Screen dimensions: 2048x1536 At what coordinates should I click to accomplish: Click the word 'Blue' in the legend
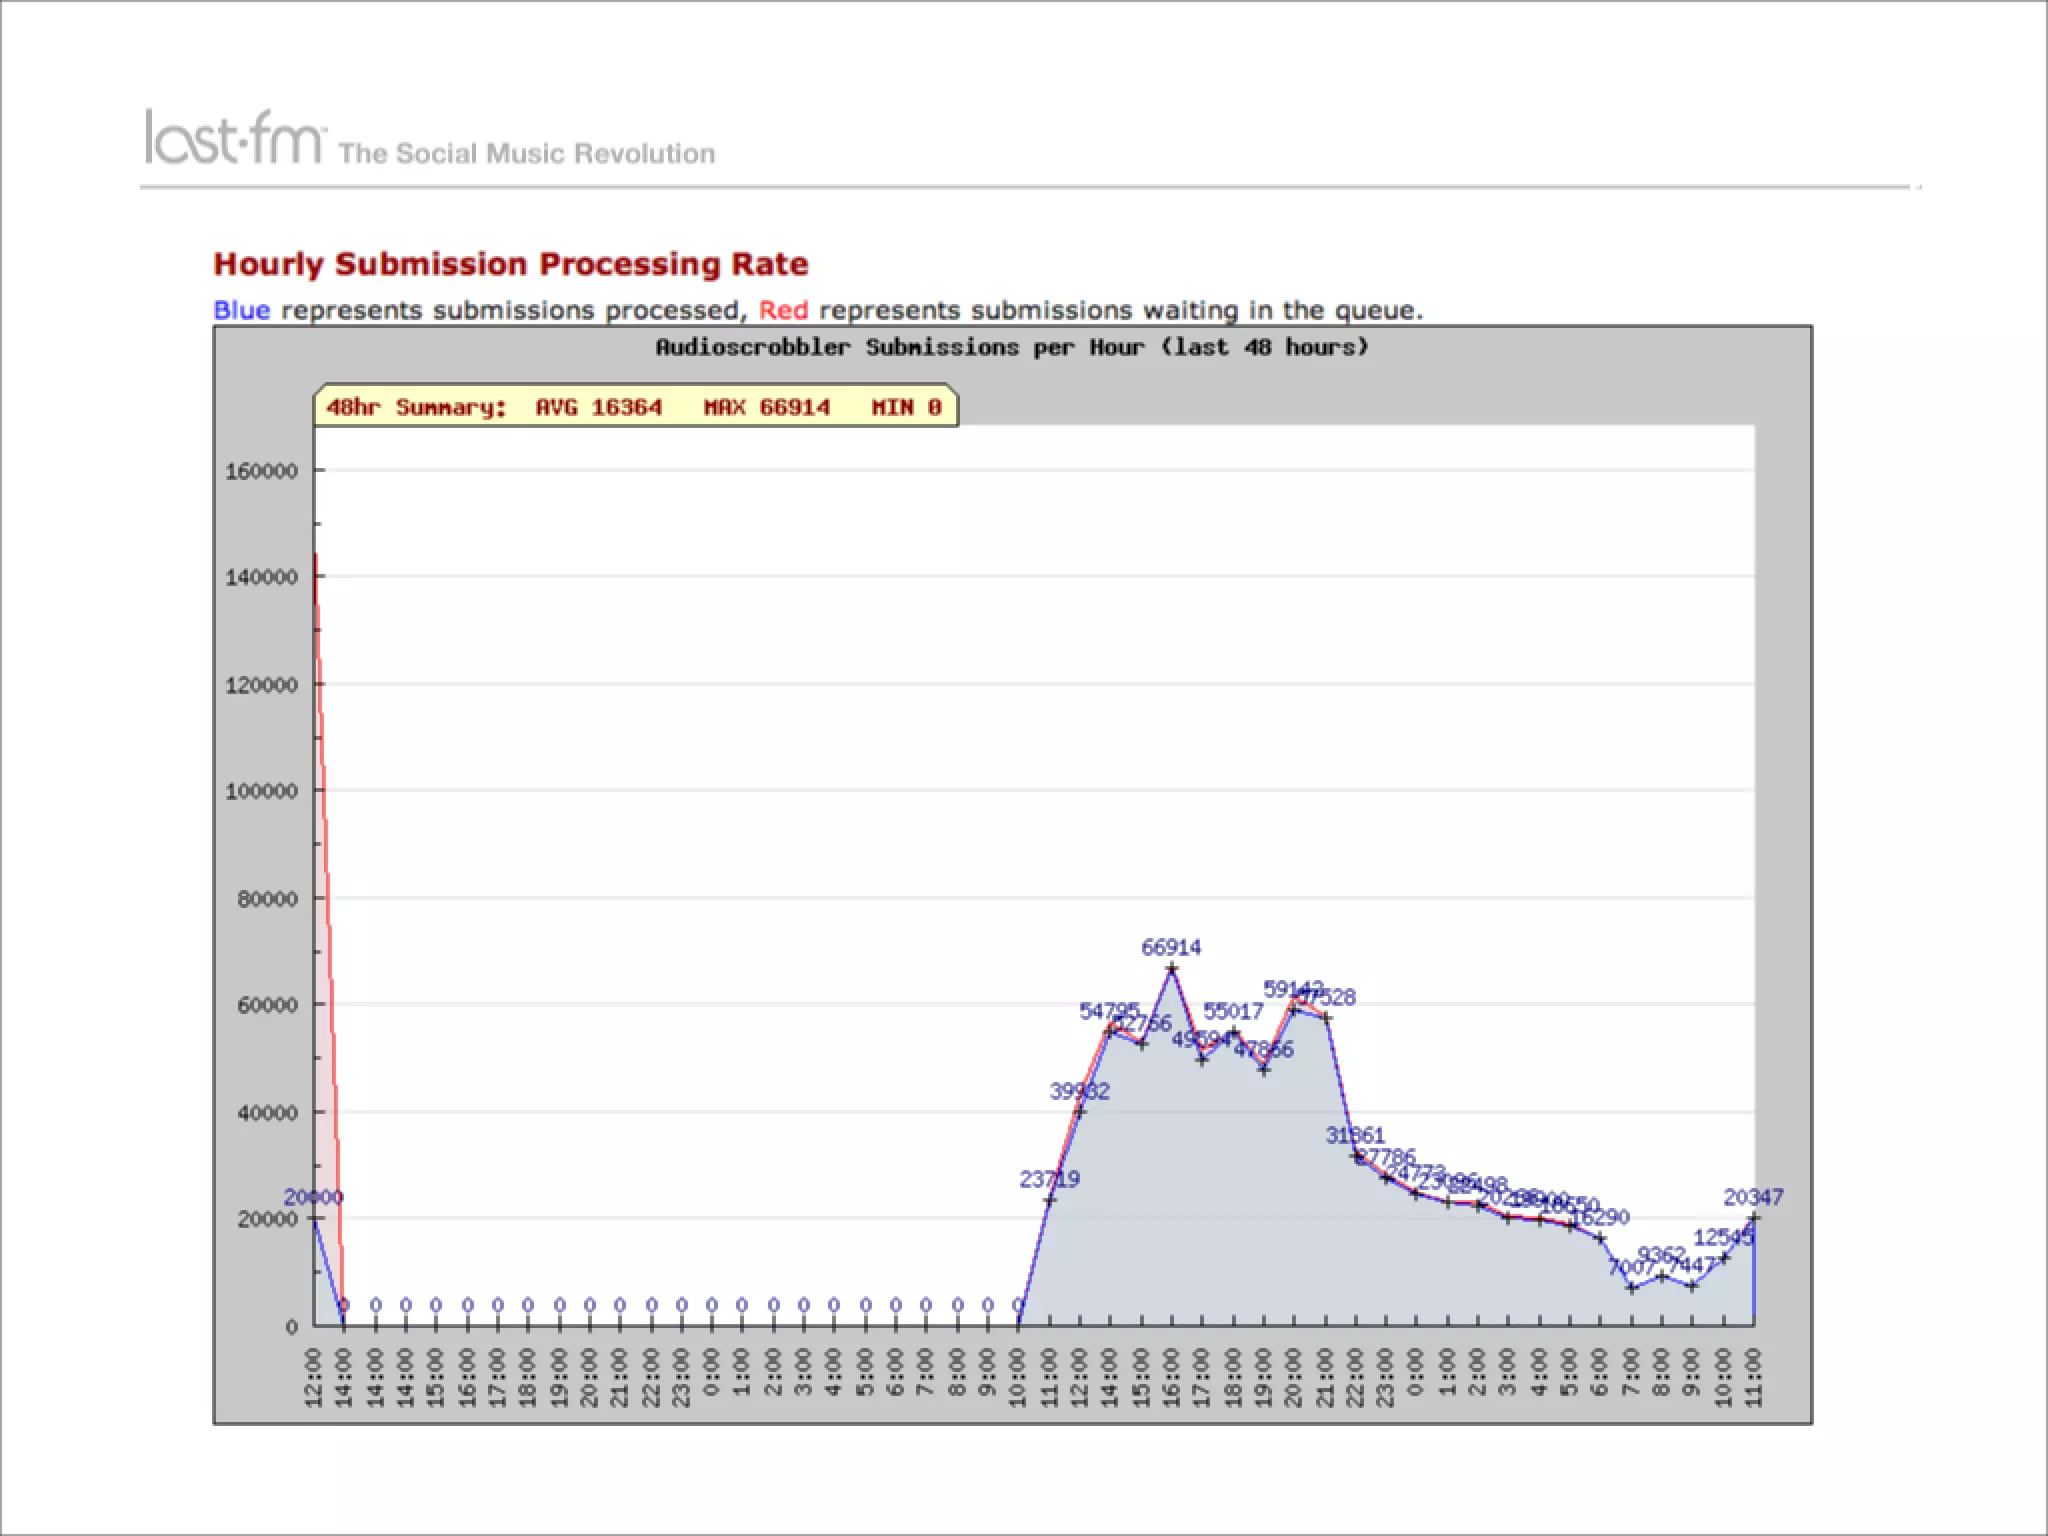click(241, 310)
